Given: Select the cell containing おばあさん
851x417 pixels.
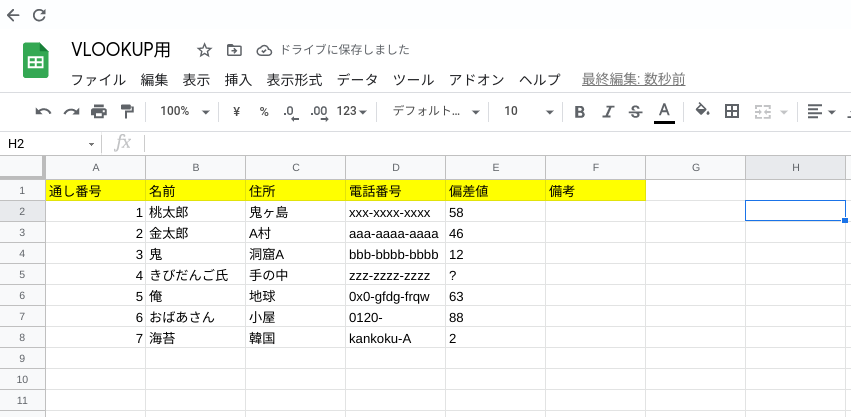Looking at the screenshot, I should coord(195,317).
